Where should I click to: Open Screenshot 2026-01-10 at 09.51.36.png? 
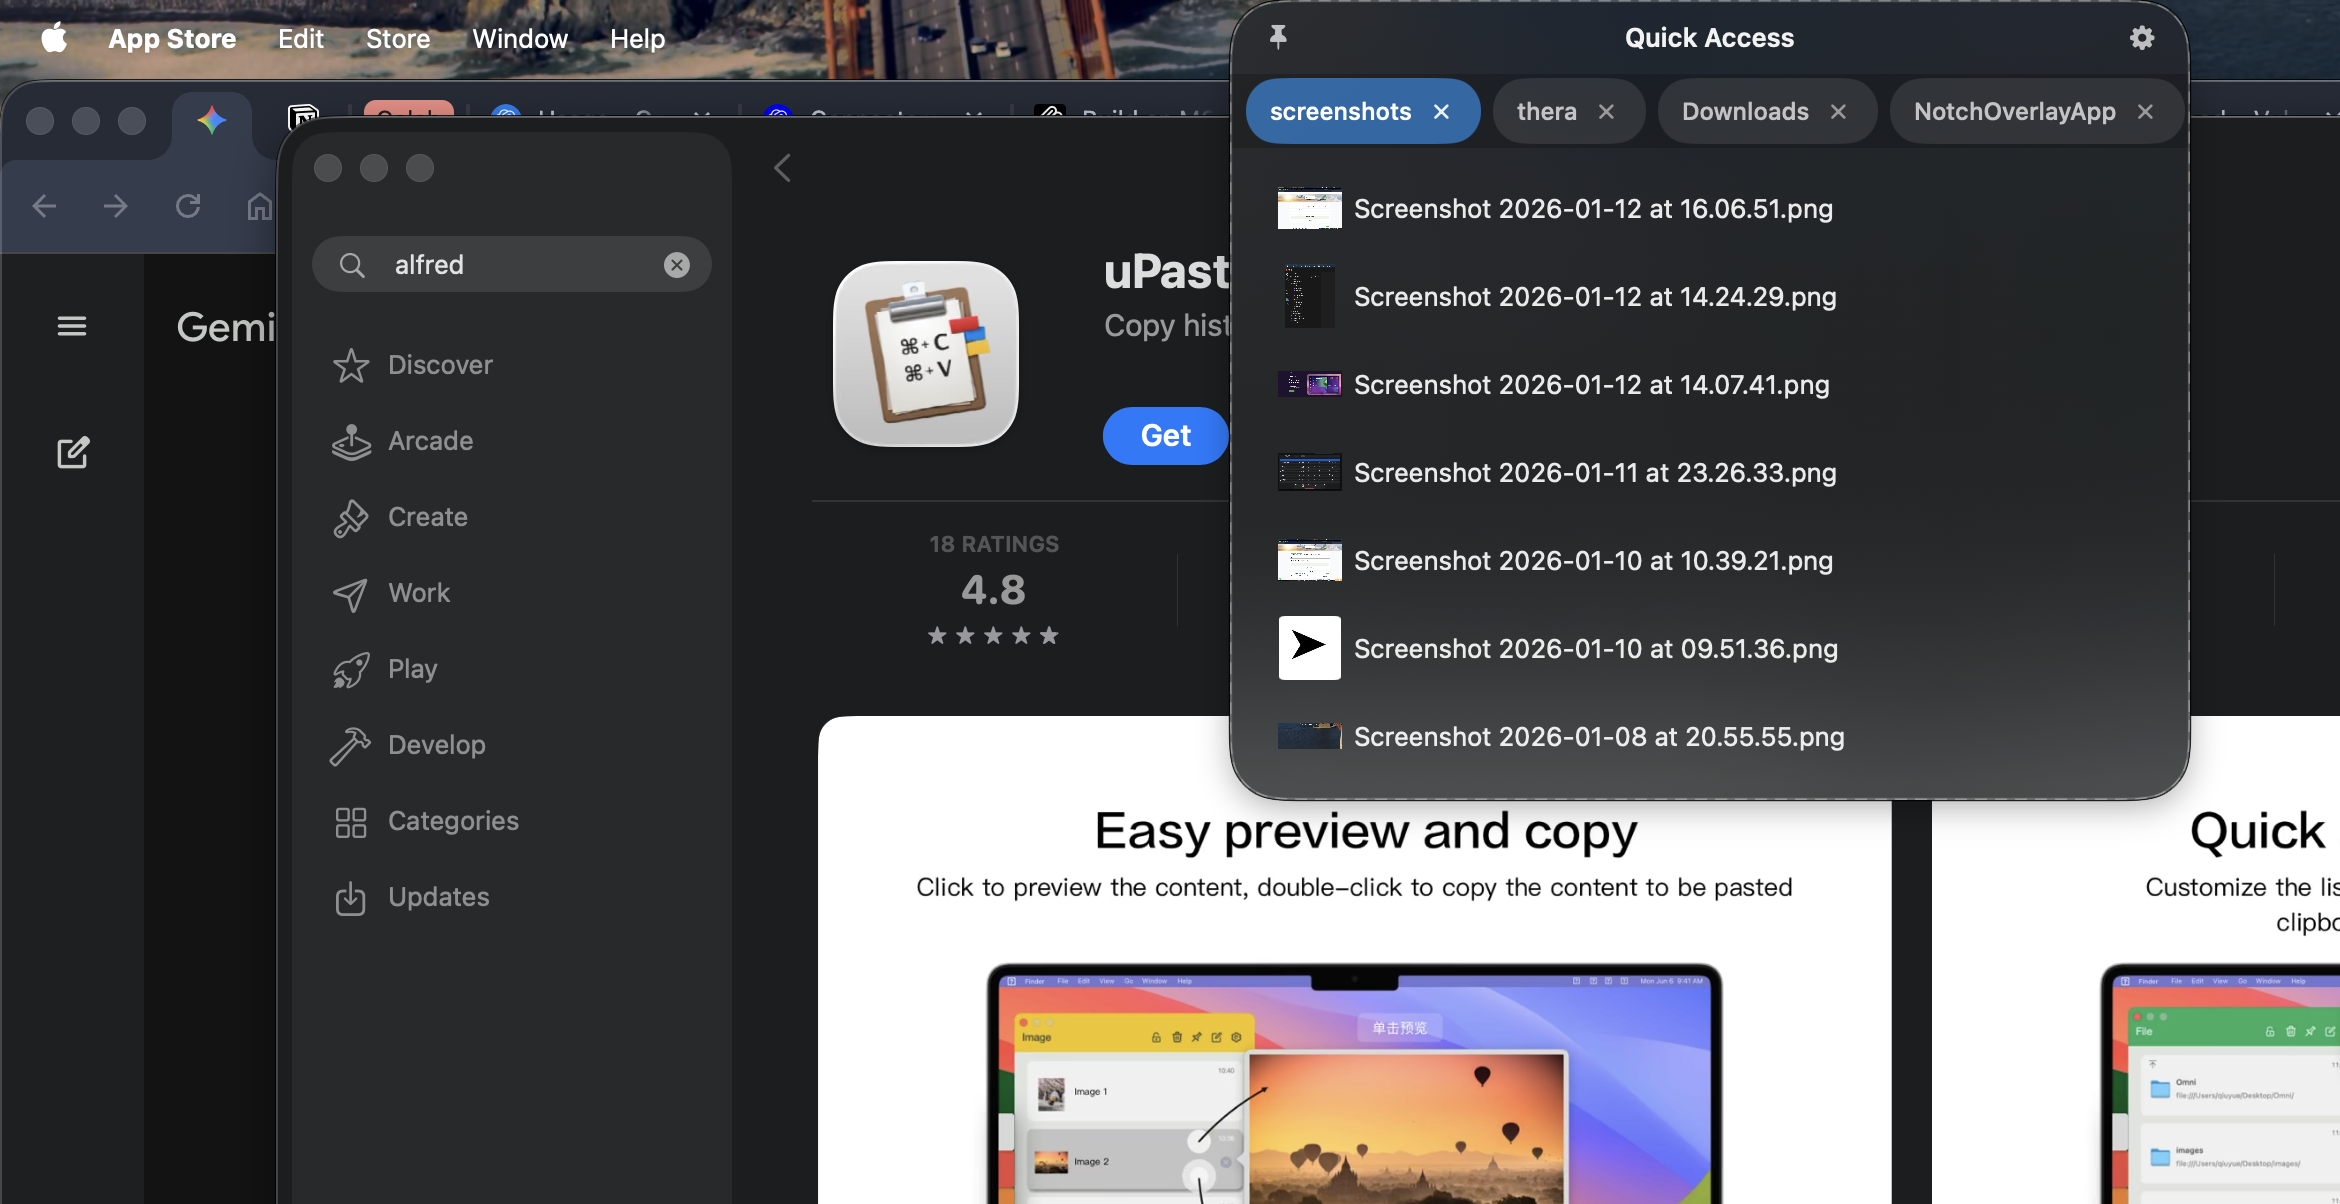[x=1595, y=649]
